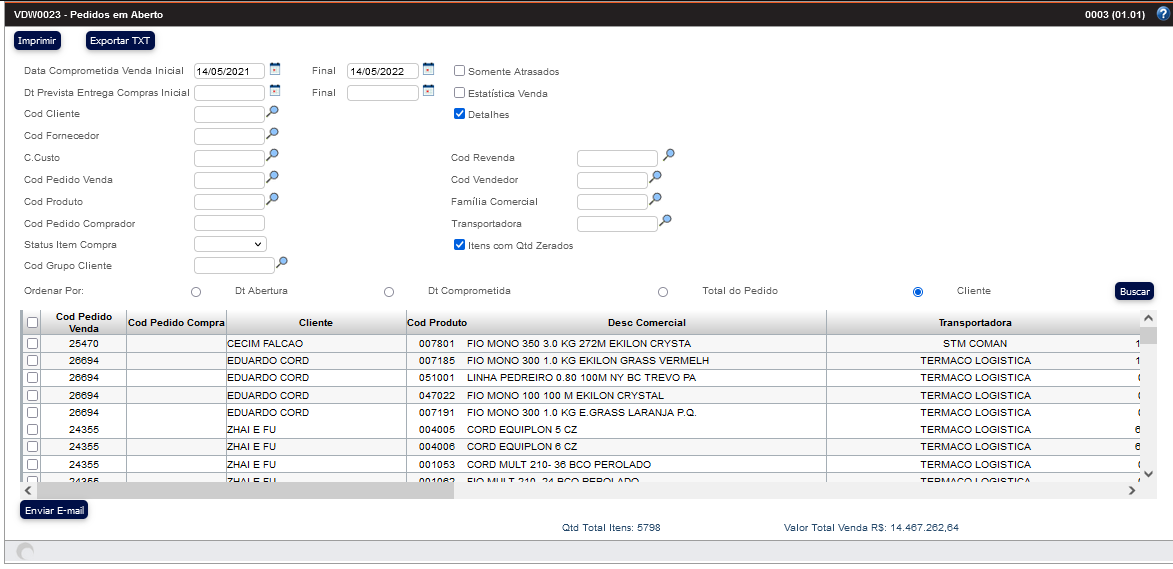Open calendar for Data Comprometida Venda Inicial
This screenshot has width=1173, height=569.
click(x=275, y=70)
